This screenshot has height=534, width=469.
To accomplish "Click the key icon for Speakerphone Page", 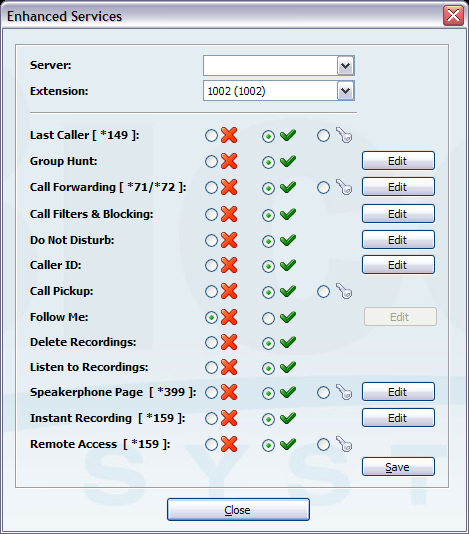I will click(x=344, y=392).
